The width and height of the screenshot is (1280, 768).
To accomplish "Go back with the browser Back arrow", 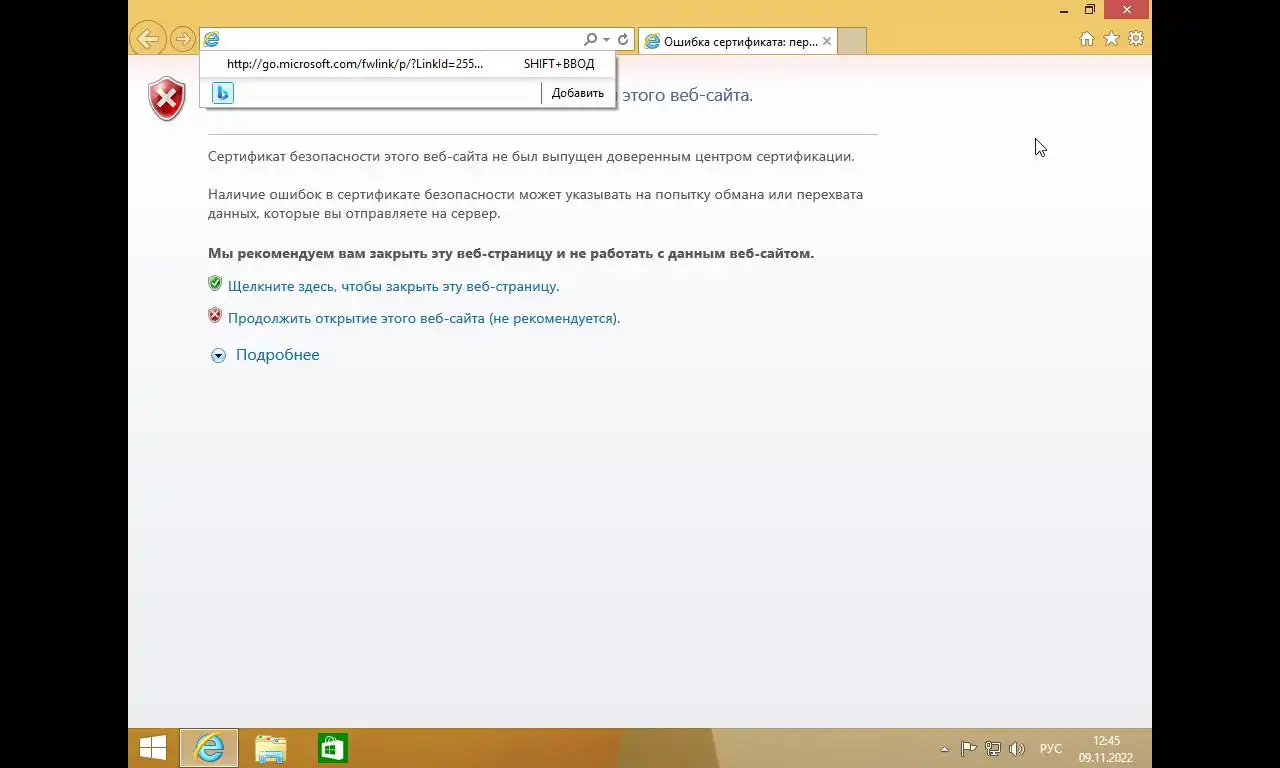I will (148, 39).
